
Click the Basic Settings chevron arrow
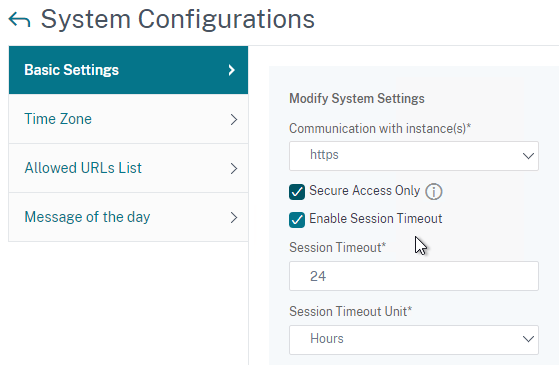(232, 70)
